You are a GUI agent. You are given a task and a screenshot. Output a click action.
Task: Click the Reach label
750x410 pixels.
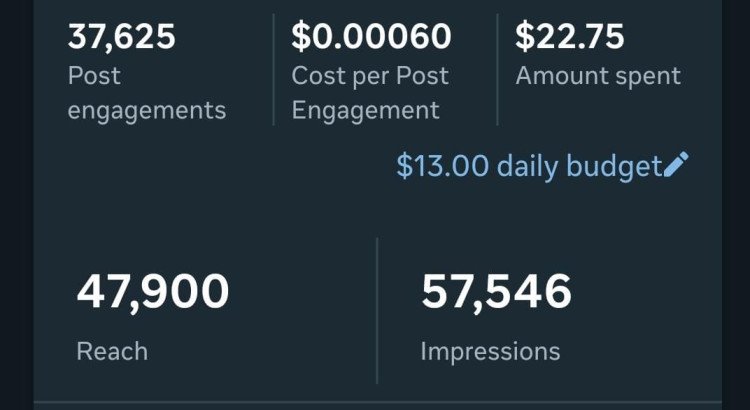click(112, 352)
